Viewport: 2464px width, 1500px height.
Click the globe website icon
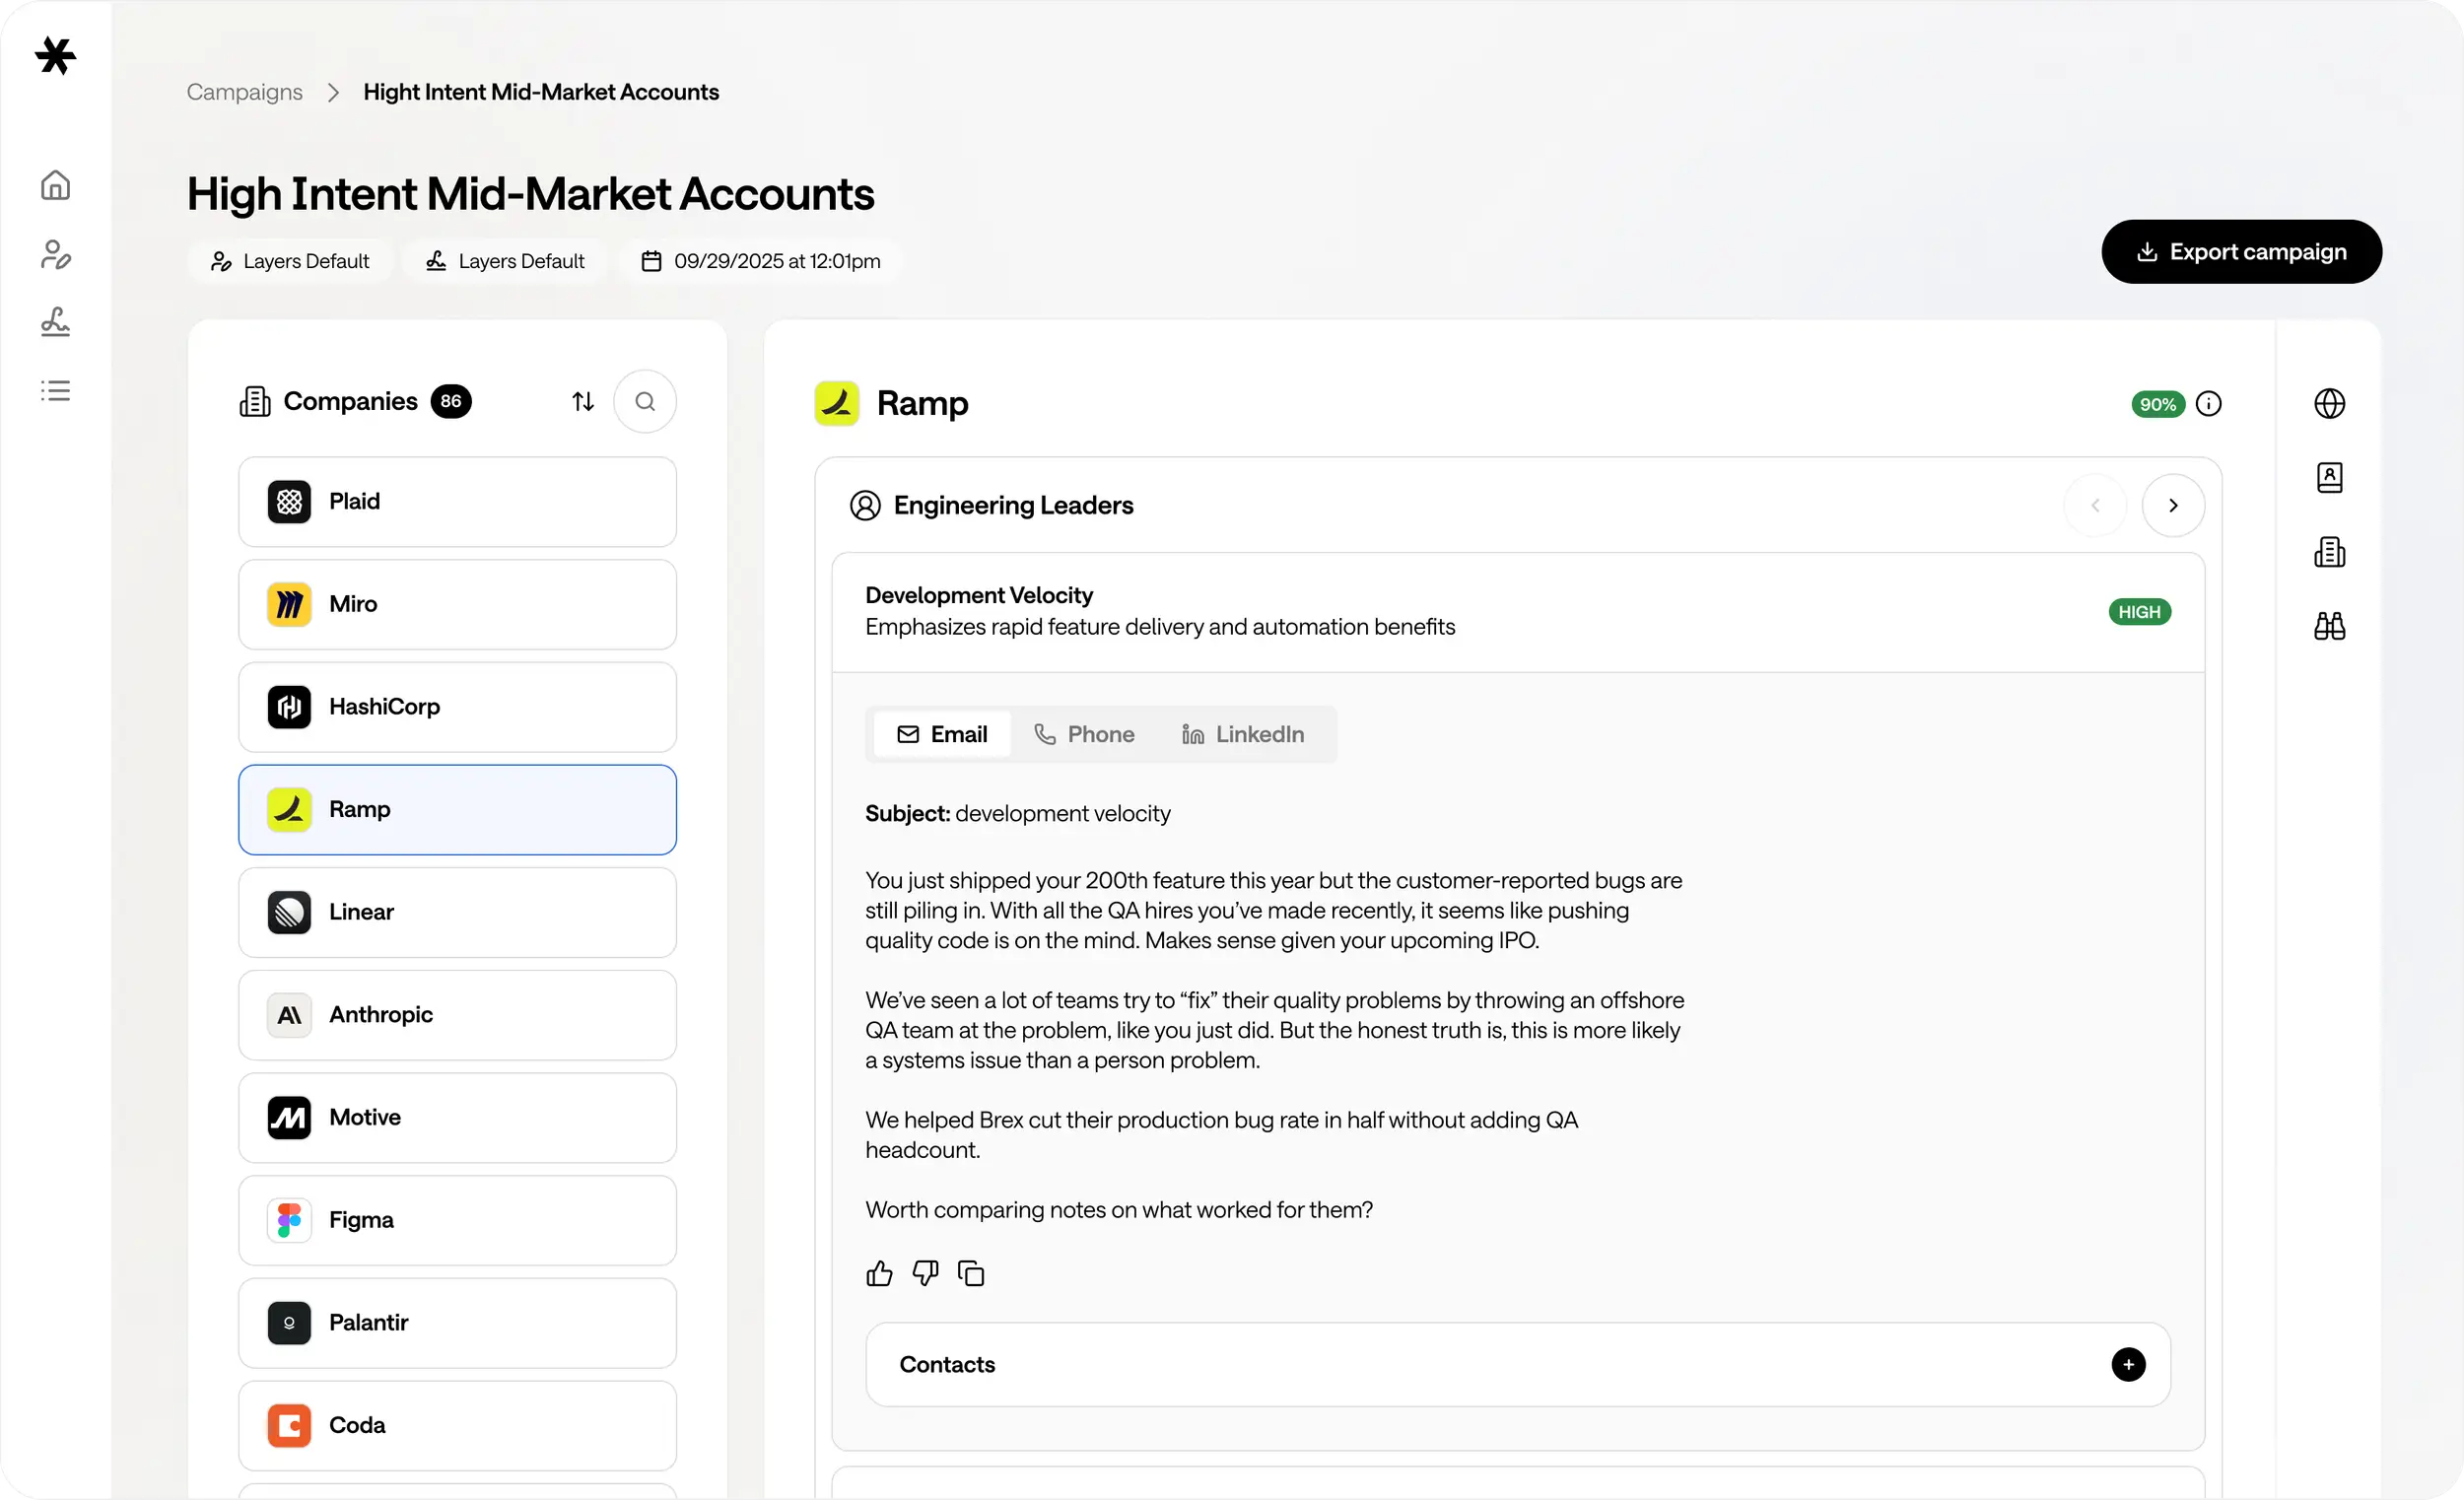pos(2329,403)
